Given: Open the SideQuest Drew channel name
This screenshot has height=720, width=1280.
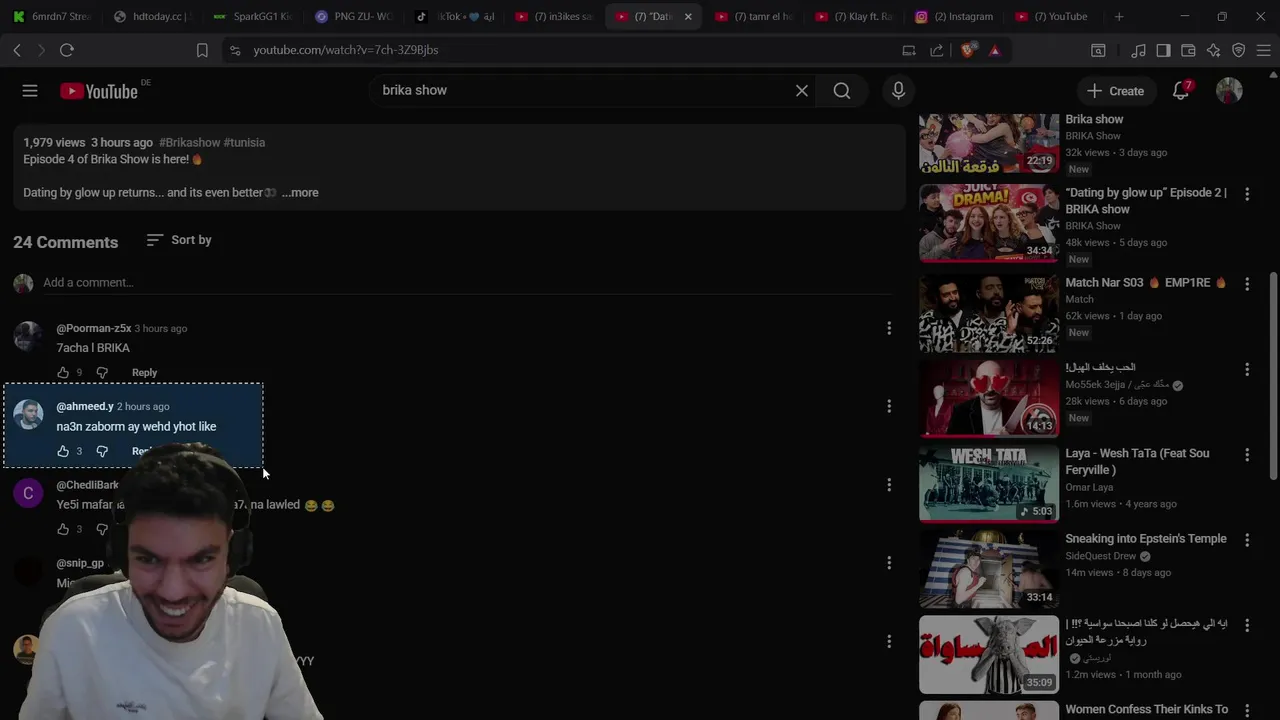Looking at the screenshot, I should pyautogui.click(x=1101, y=556).
